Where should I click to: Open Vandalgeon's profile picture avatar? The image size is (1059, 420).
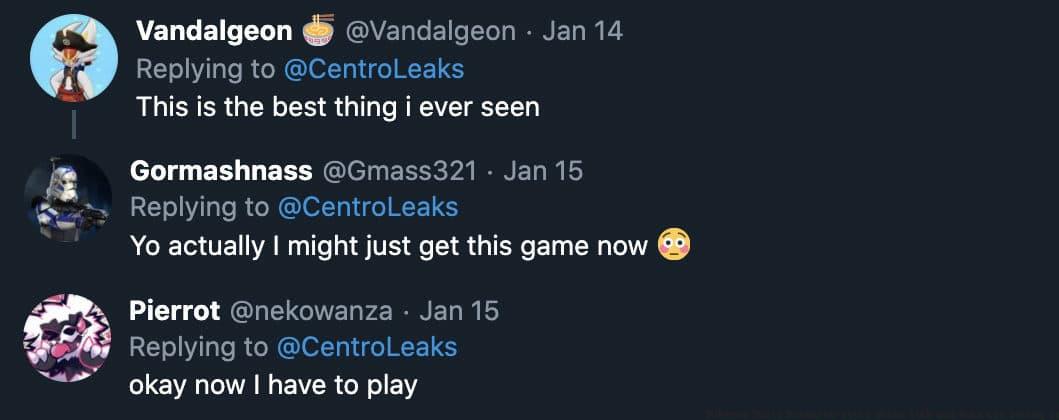pyautogui.click(x=74, y=58)
